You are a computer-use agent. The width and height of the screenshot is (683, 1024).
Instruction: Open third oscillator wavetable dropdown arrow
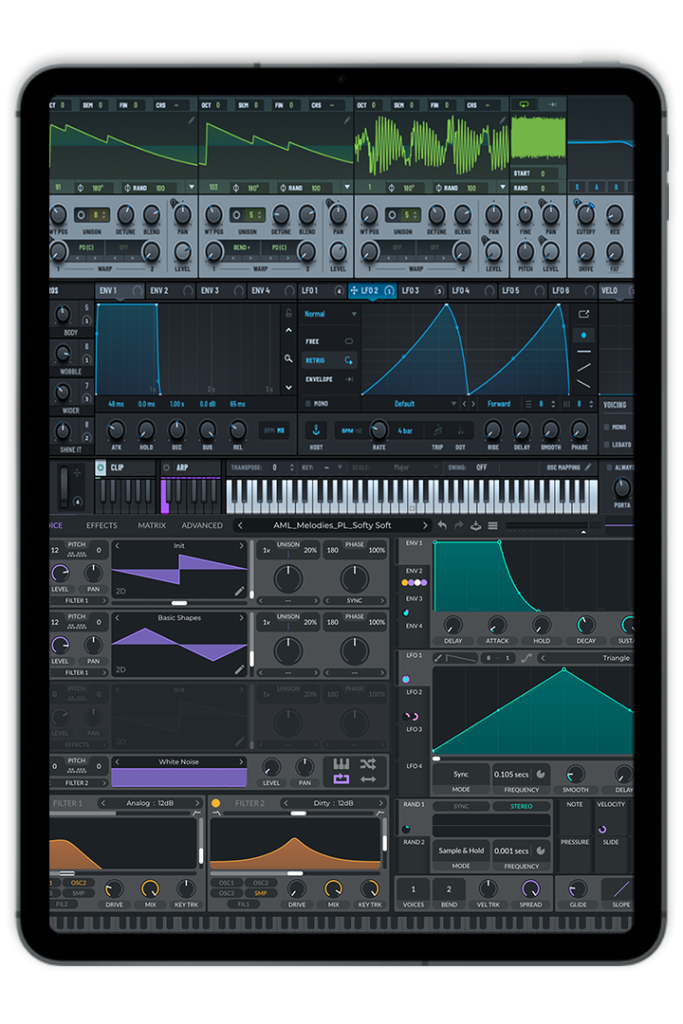[502, 187]
